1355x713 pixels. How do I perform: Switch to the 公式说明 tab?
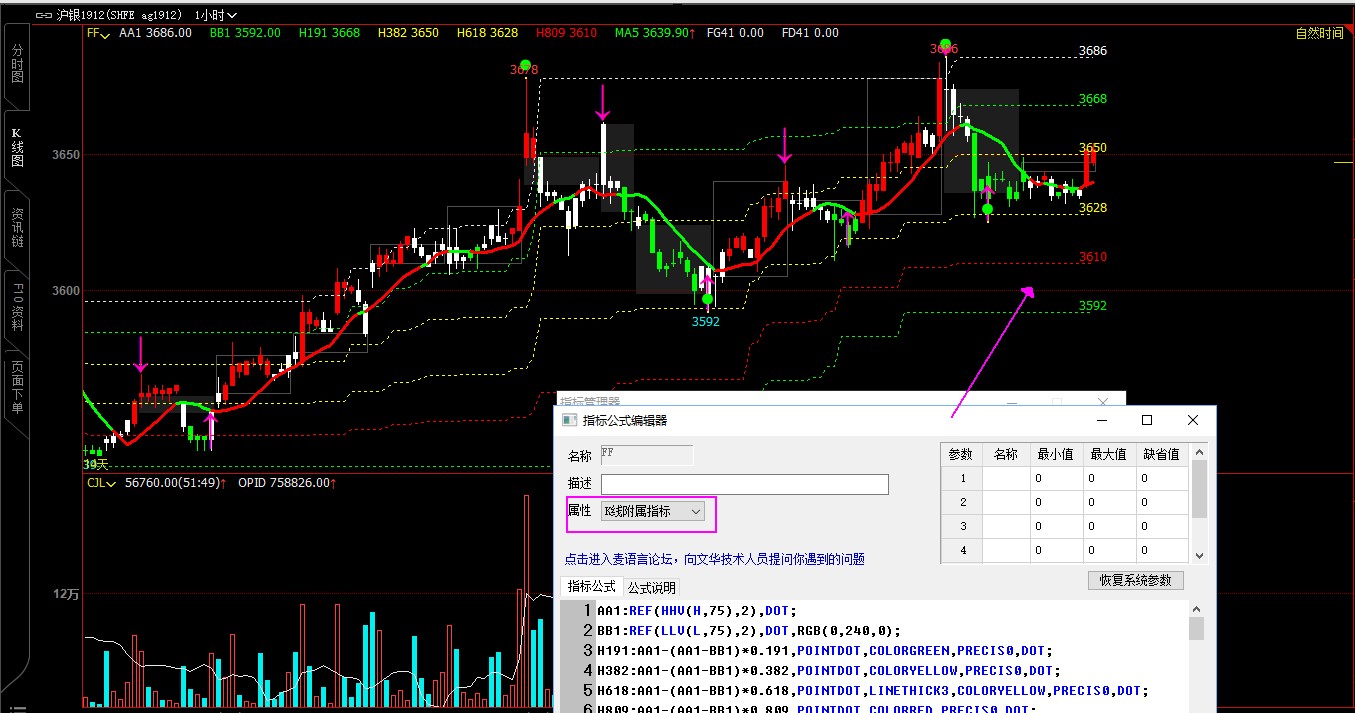pos(651,587)
